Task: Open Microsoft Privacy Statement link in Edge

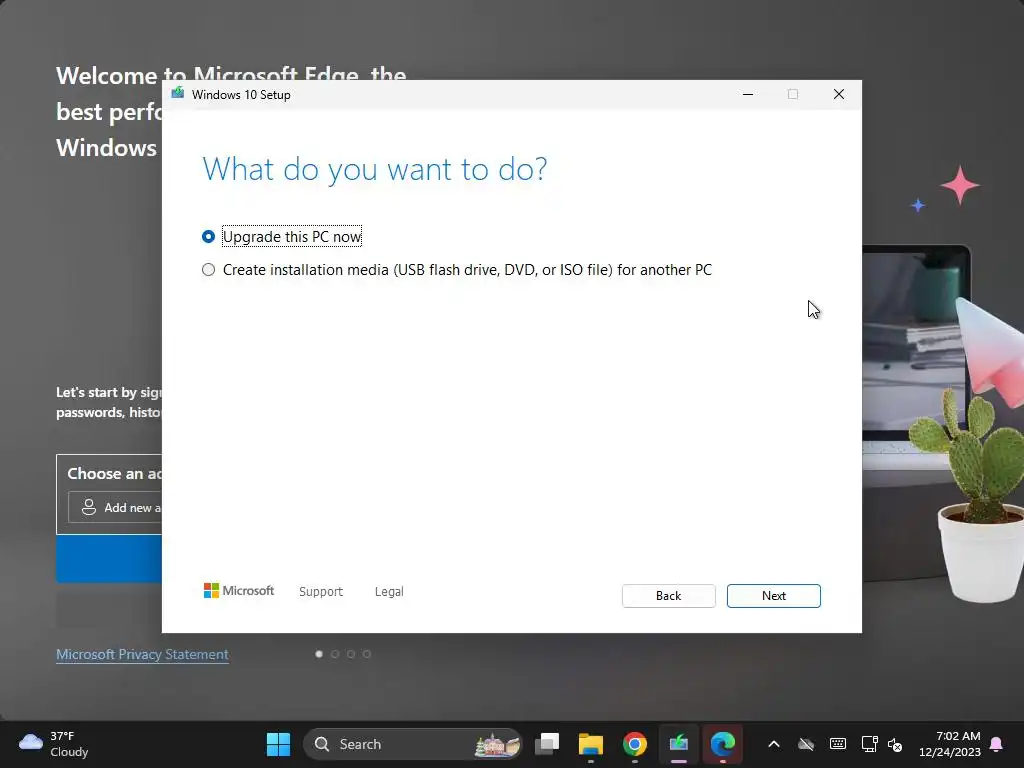Action: (142, 654)
